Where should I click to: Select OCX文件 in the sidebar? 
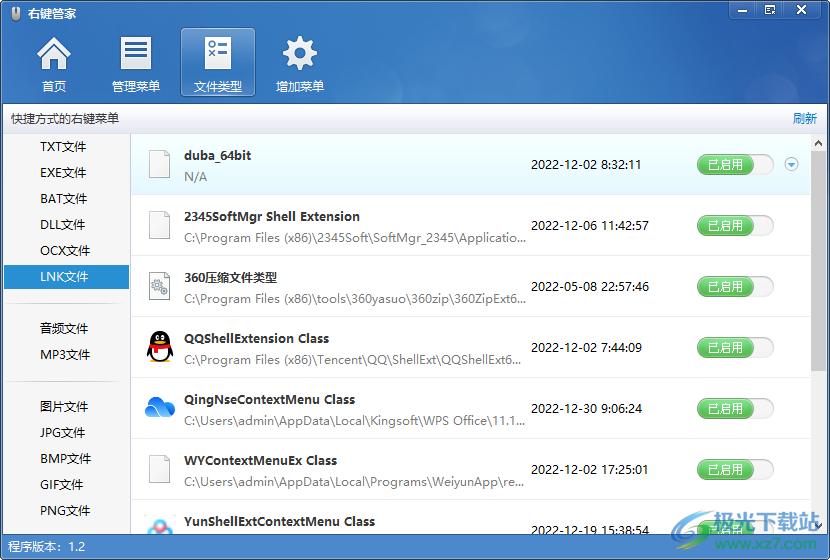67,250
